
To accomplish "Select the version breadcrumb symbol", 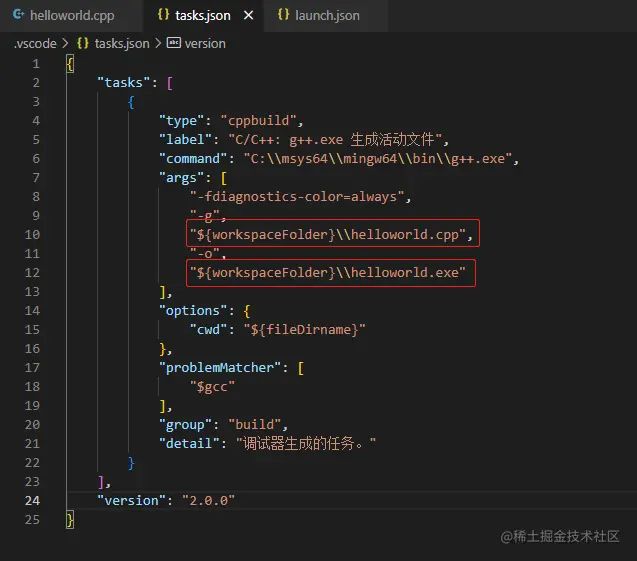I will (205, 43).
